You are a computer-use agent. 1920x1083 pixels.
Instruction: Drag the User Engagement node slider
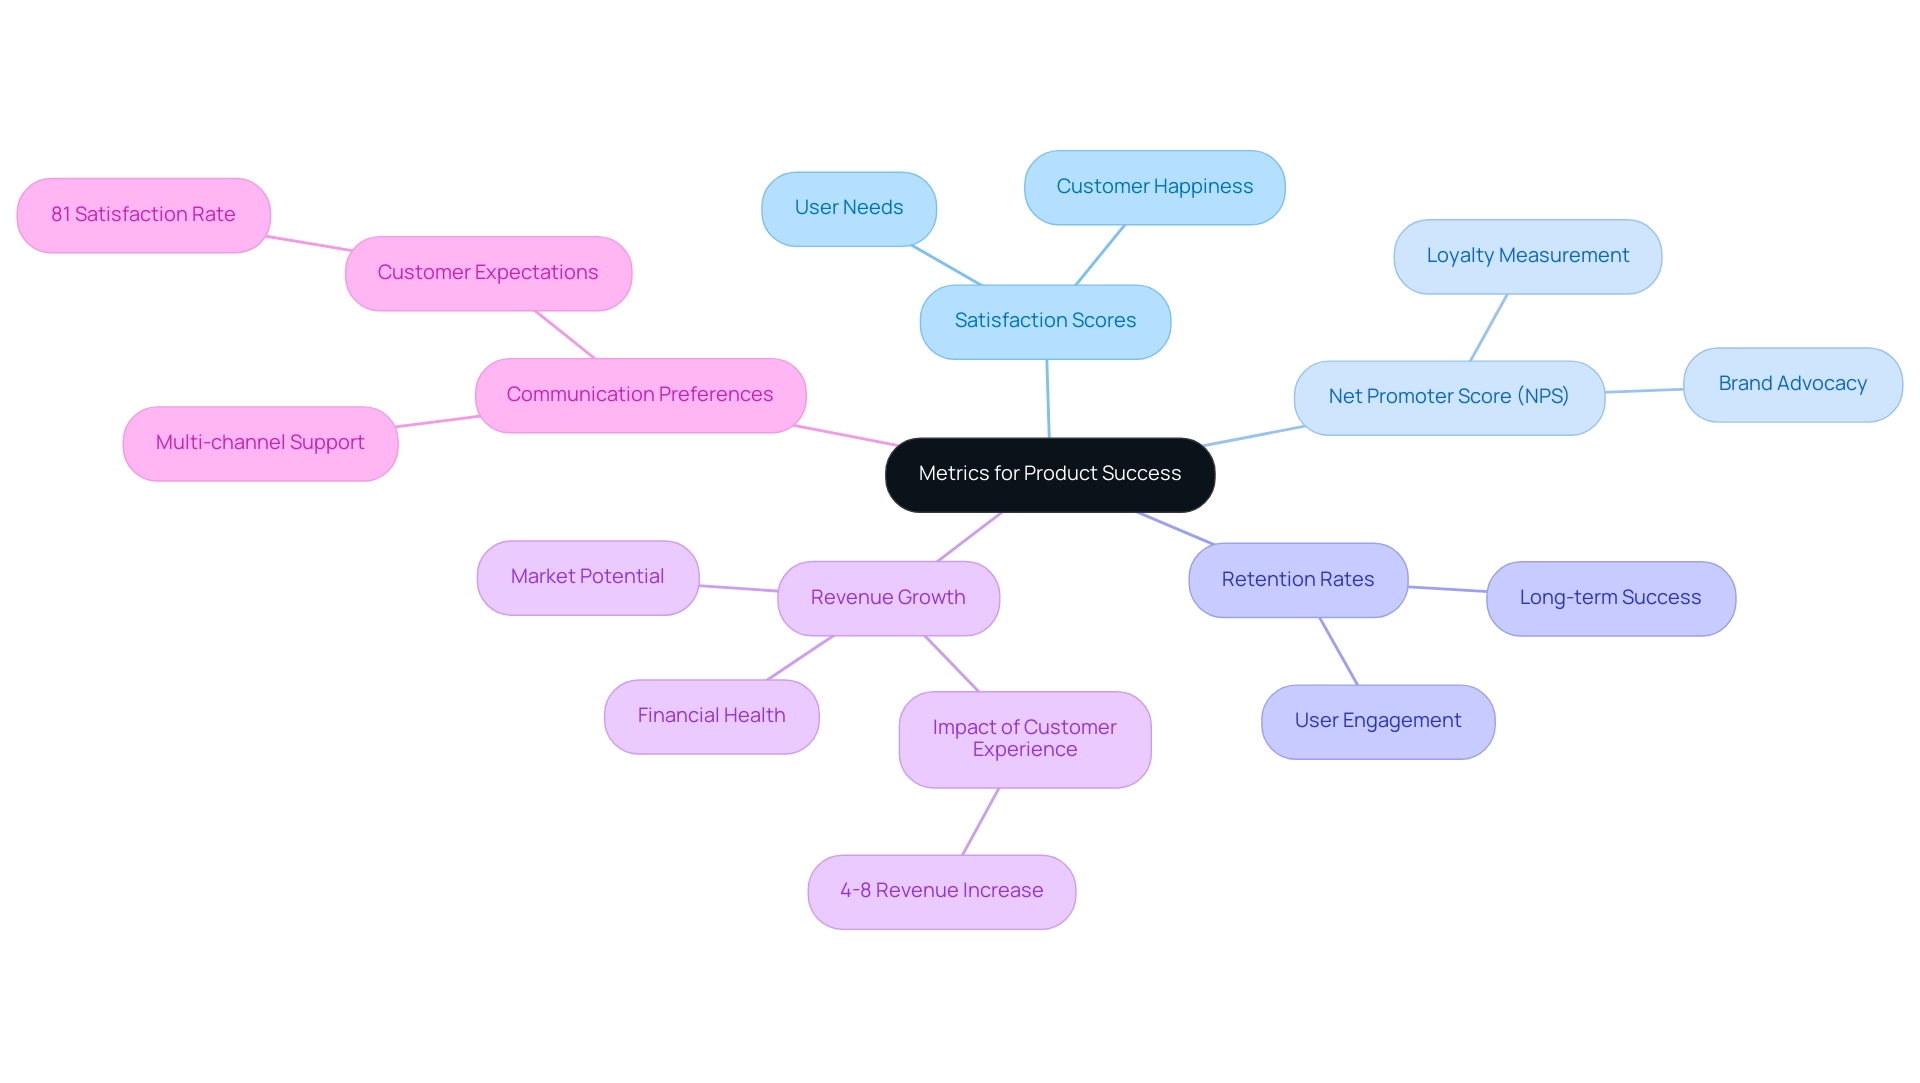(1375, 718)
